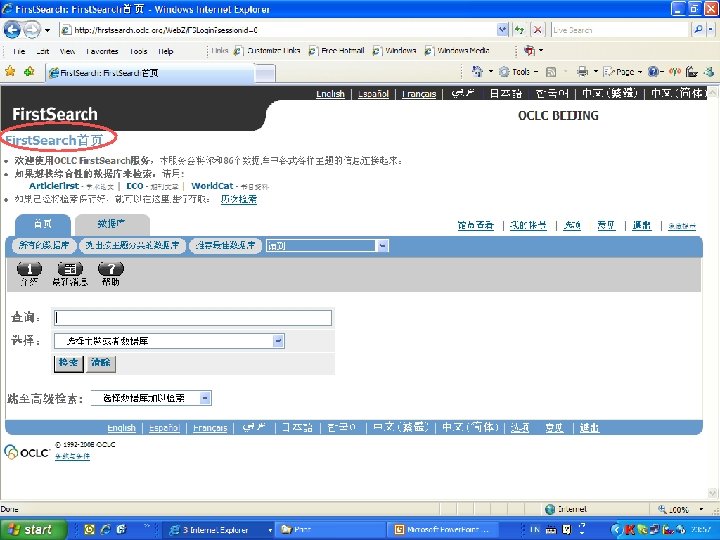Expand the address bar dropdown arrow
This screenshot has height=540, width=720.
click(503, 30)
